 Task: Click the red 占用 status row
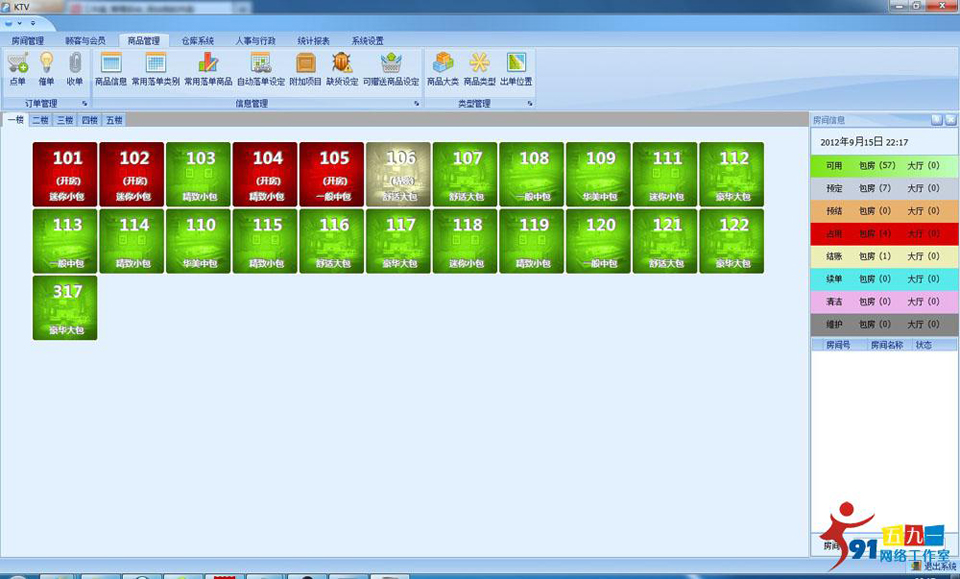(884, 233)
